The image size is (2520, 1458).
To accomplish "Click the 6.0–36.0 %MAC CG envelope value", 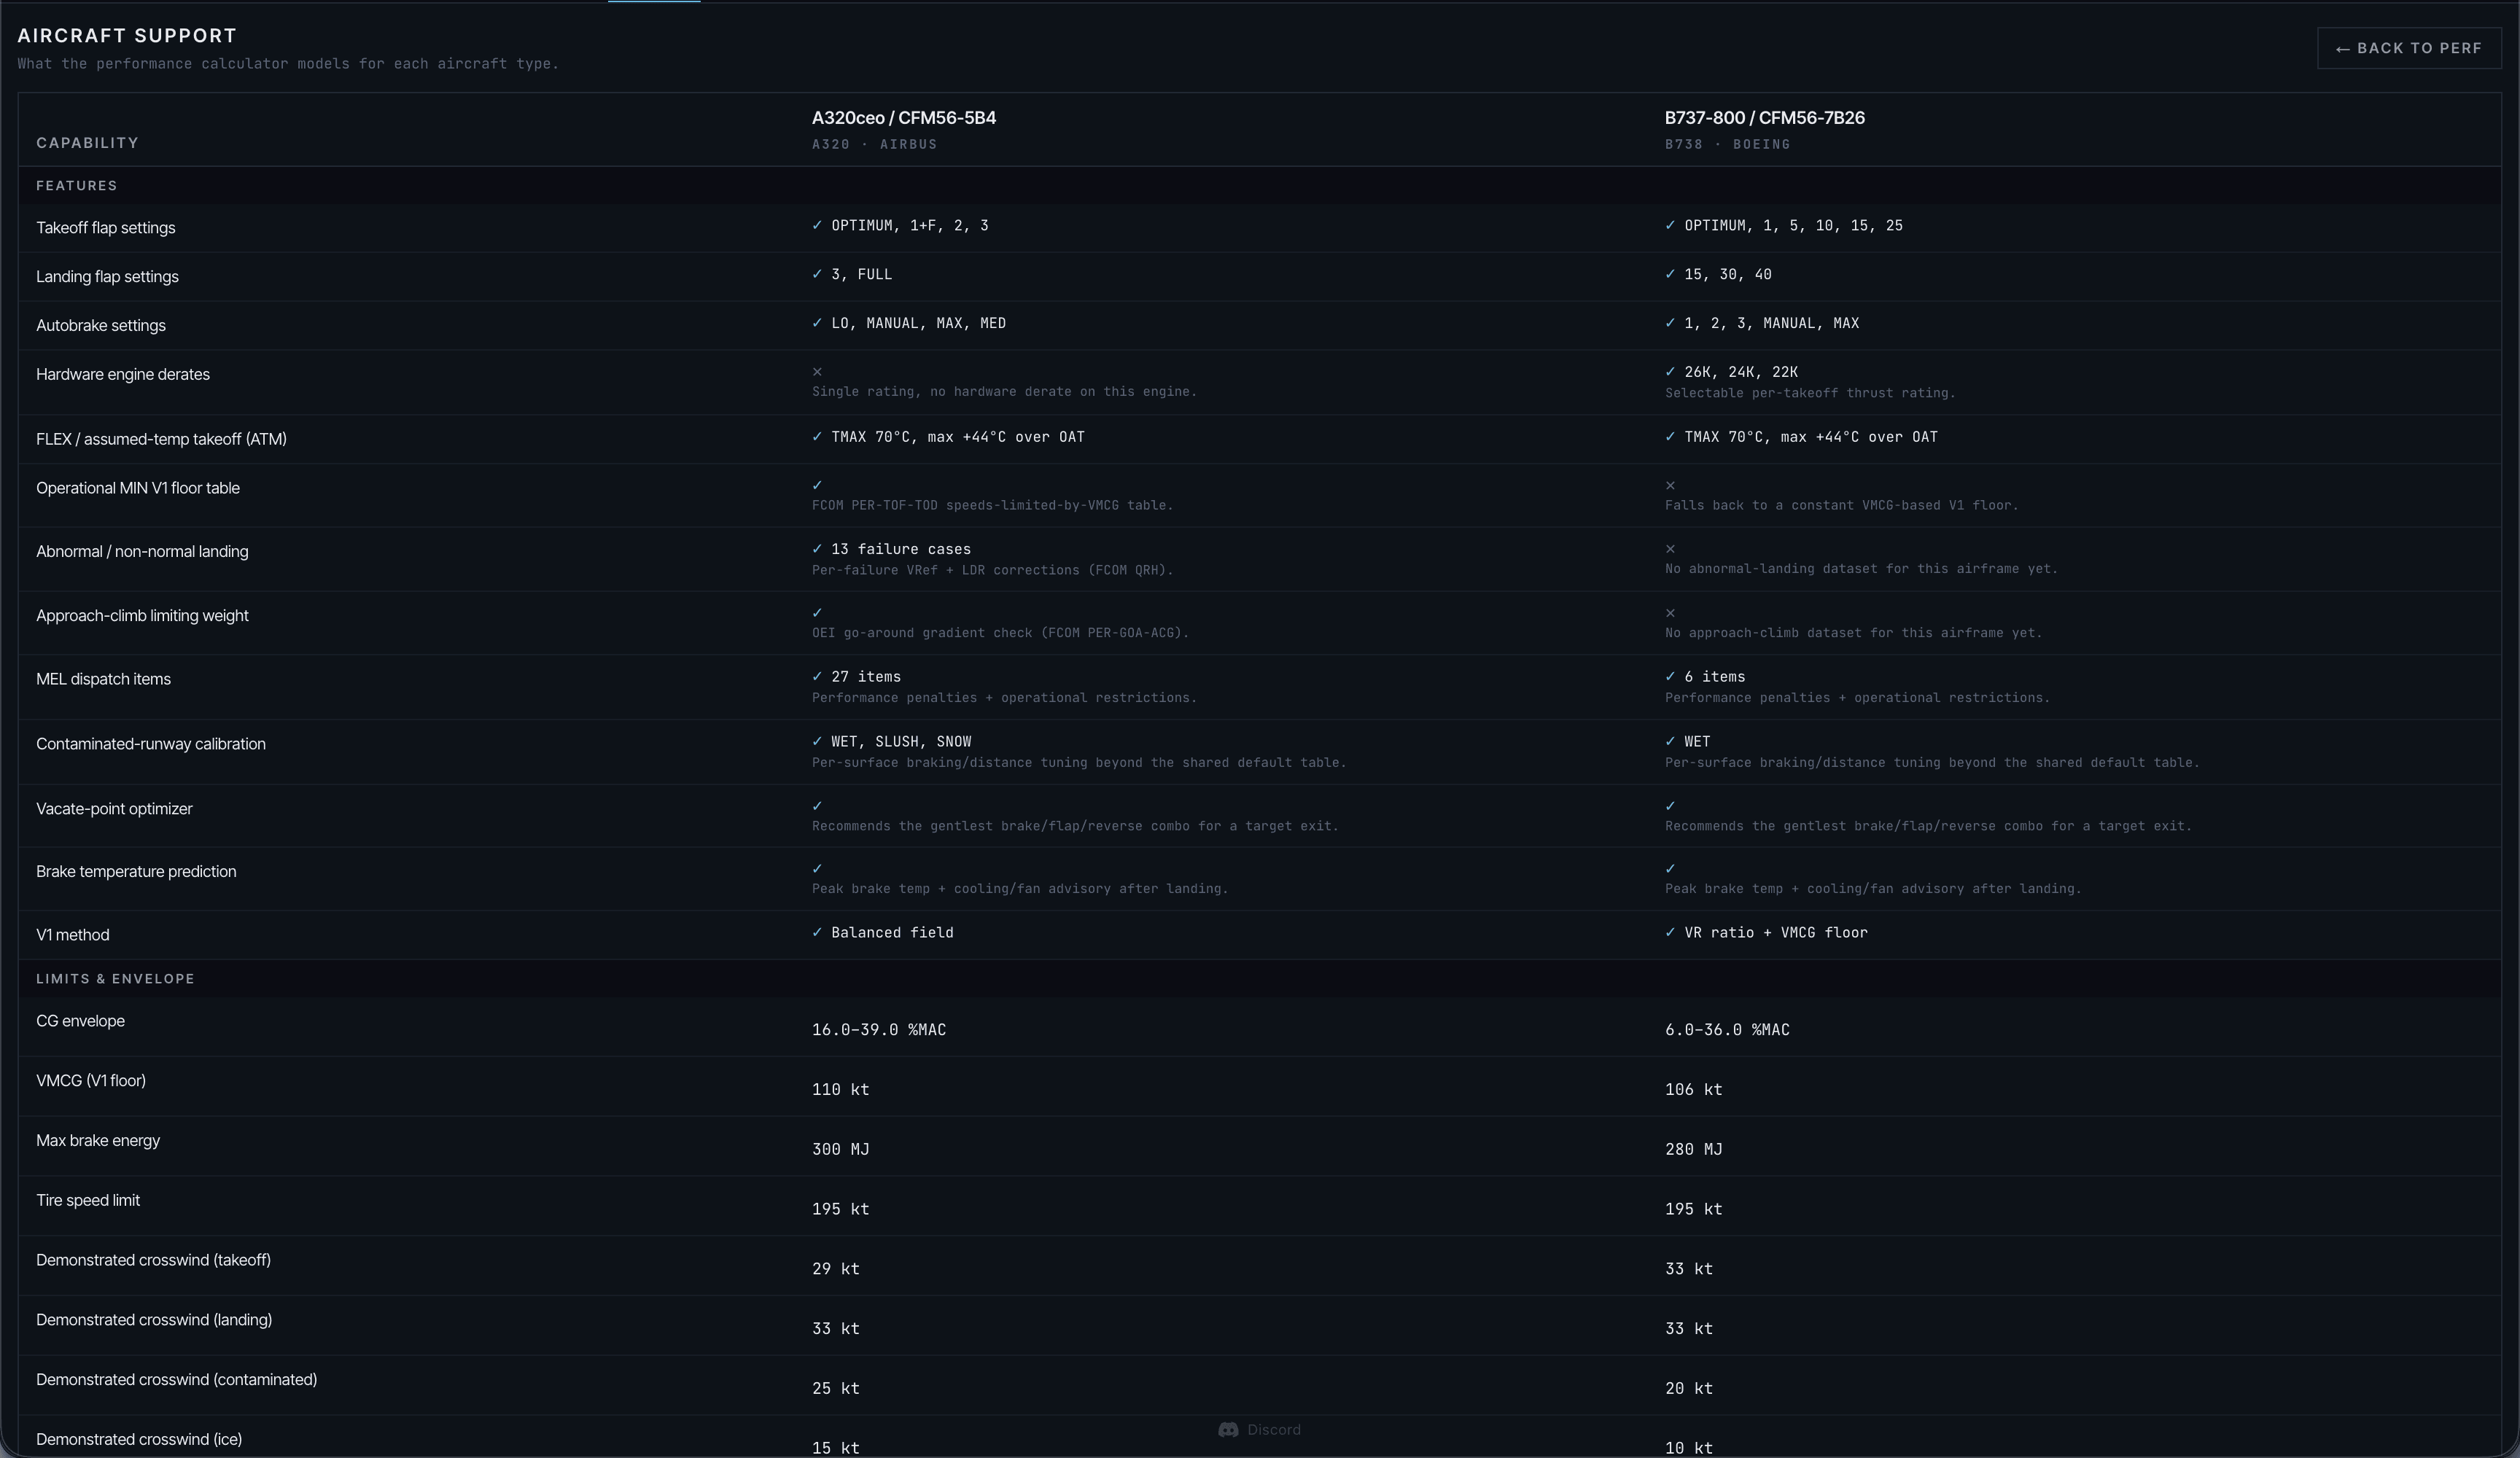I will (x=1727, y=1030).
